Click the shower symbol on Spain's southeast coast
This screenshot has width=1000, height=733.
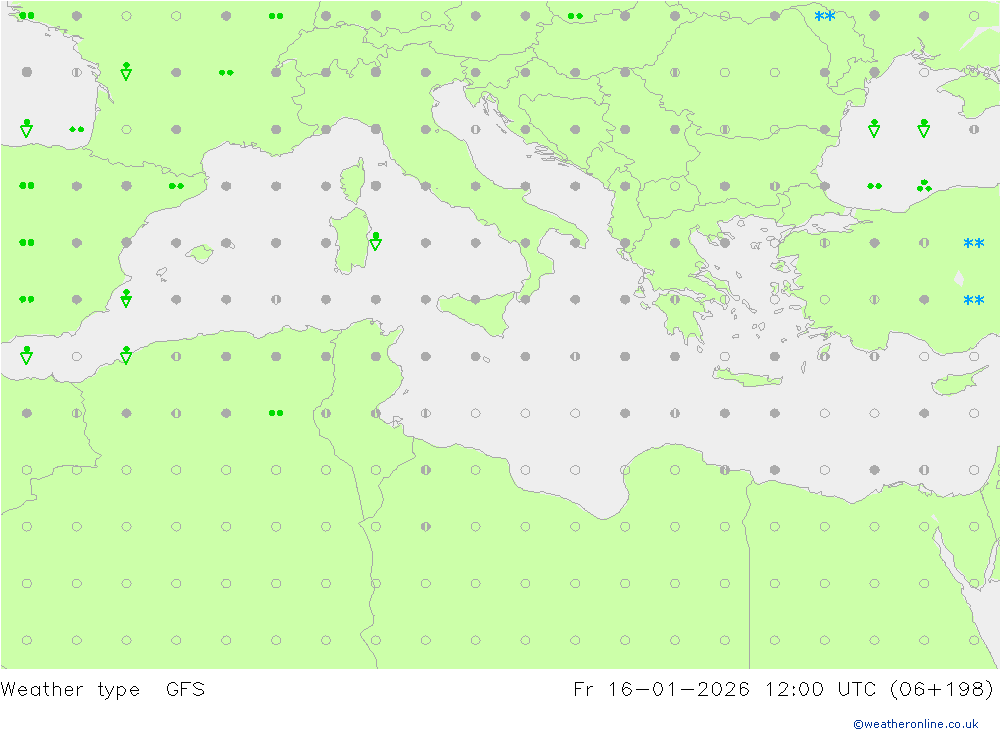click(126, 298)
